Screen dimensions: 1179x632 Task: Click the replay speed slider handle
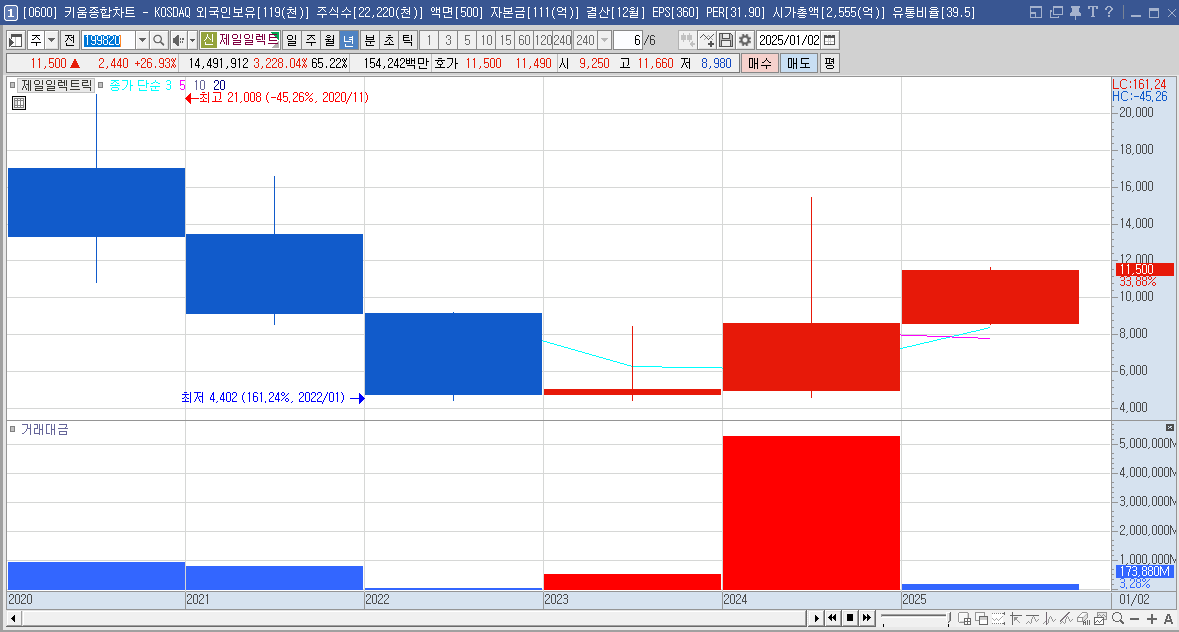coord(950,618)
